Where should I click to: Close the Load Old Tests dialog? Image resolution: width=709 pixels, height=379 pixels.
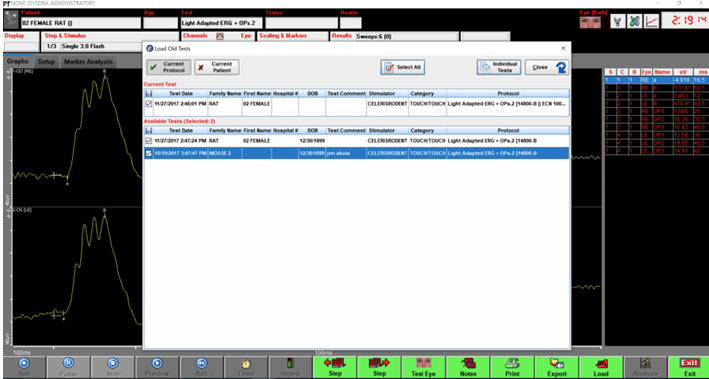pos(547,67)
